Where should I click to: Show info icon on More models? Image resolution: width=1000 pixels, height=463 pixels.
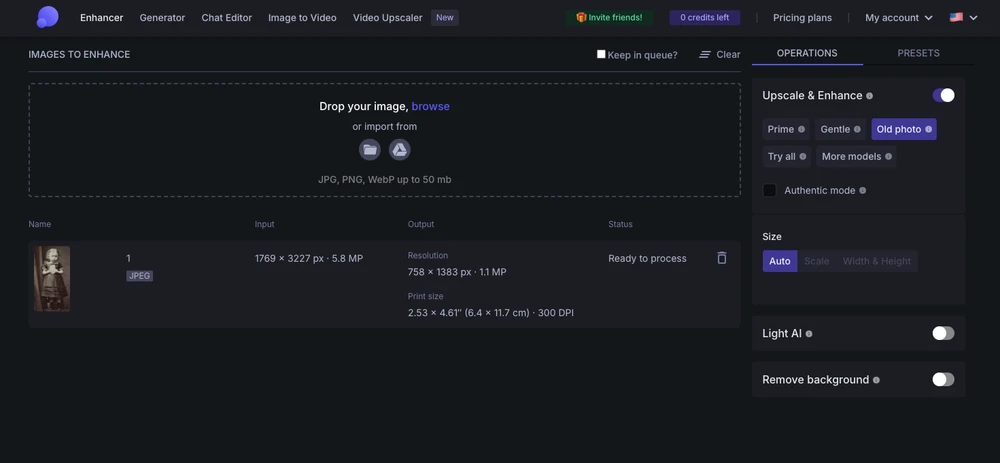click(888, 156)
